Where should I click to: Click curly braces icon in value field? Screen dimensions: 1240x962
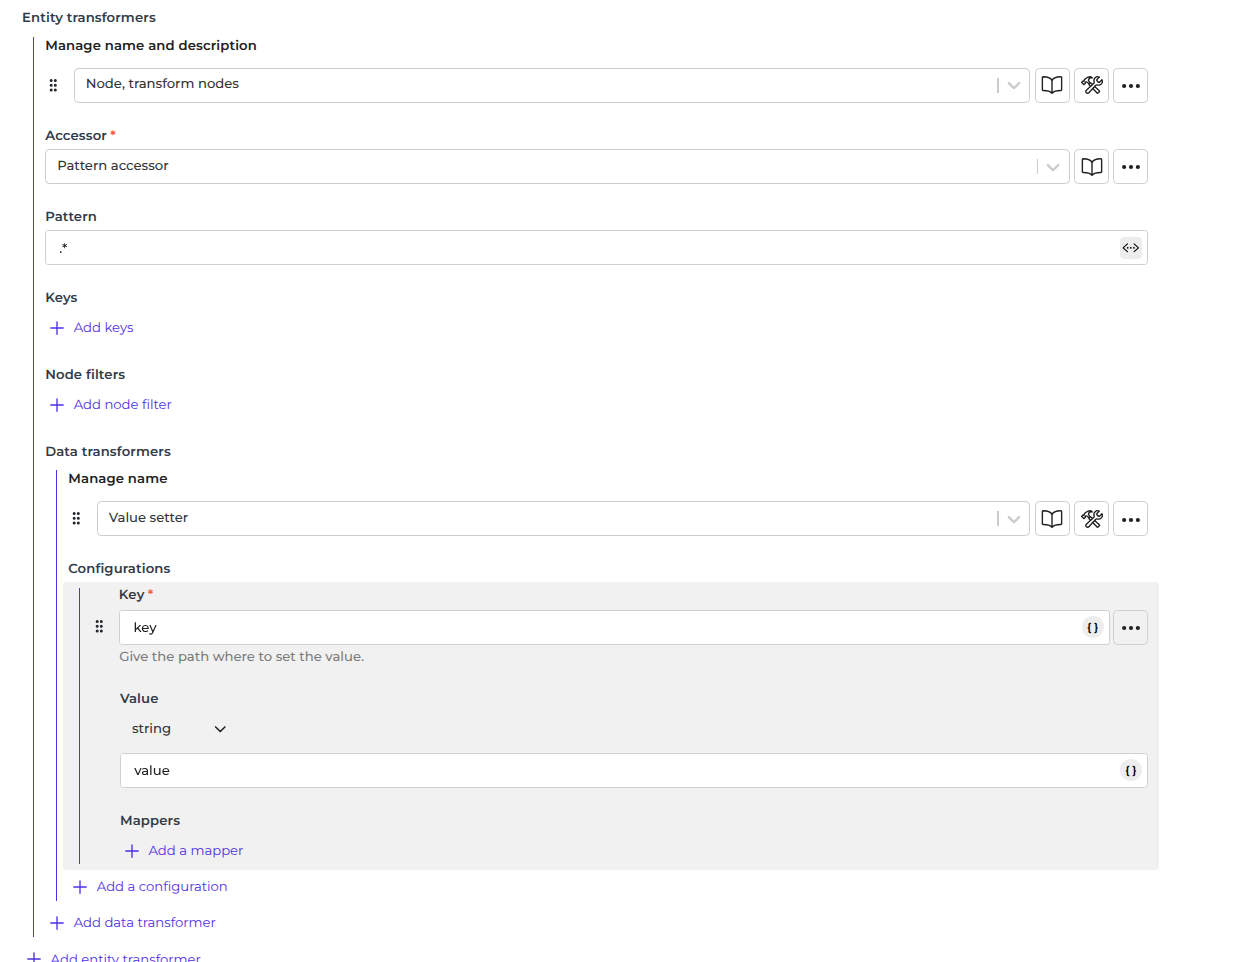(x=1130, y=771)
